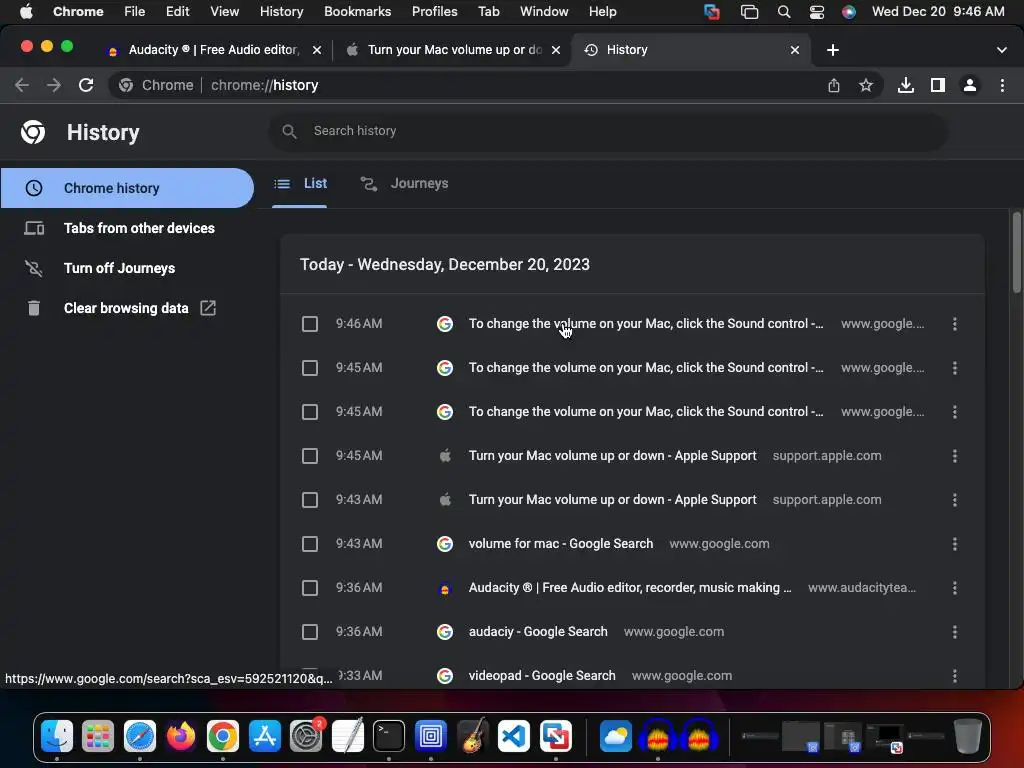Image resolution: width=1024 pixels, height=768 pixels.
Task: Click the reload page icon
Action: [86, 85]
